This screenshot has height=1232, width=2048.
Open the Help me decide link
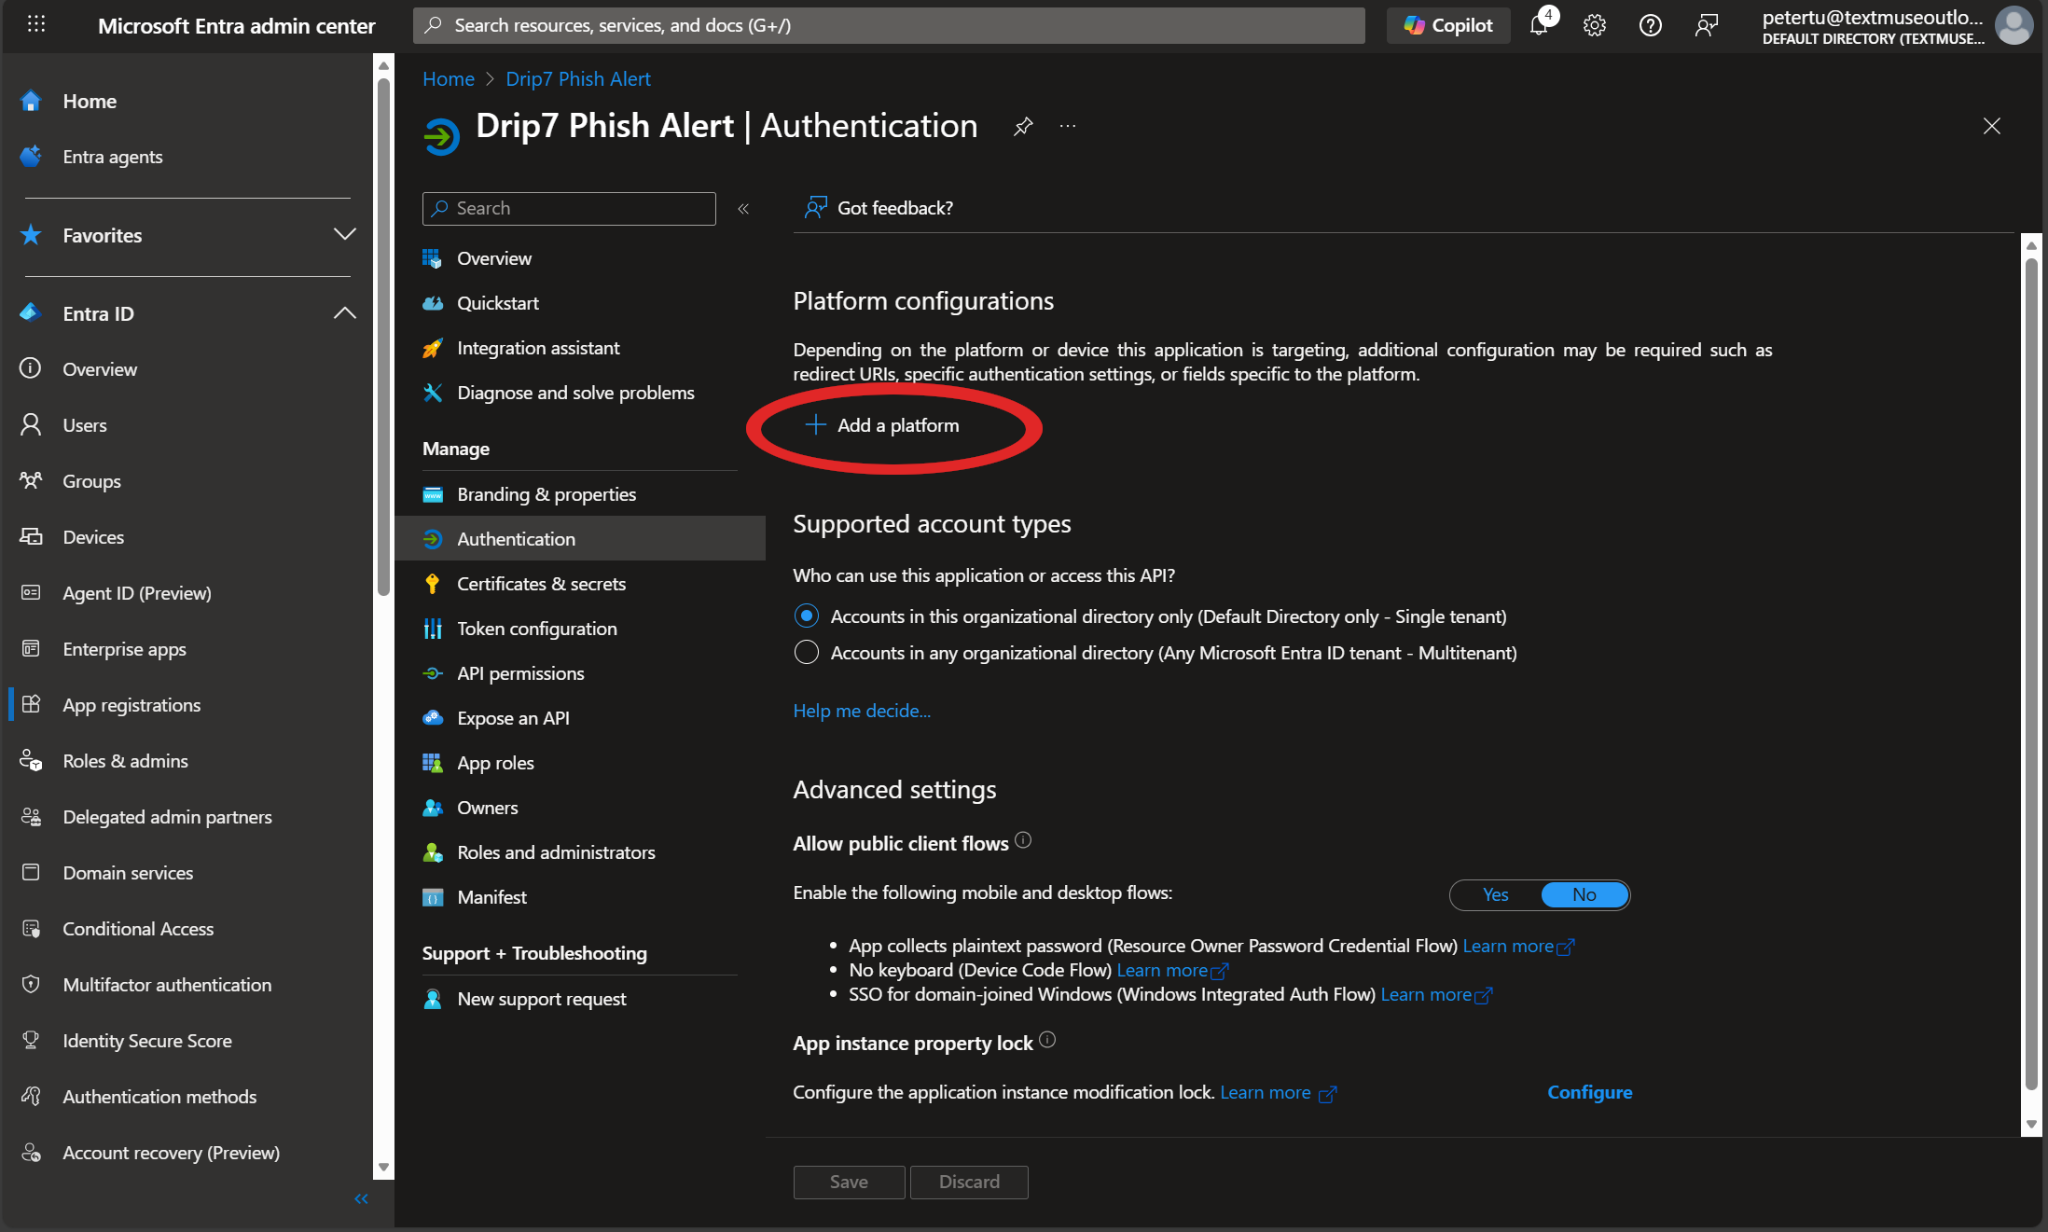(862, 711)
